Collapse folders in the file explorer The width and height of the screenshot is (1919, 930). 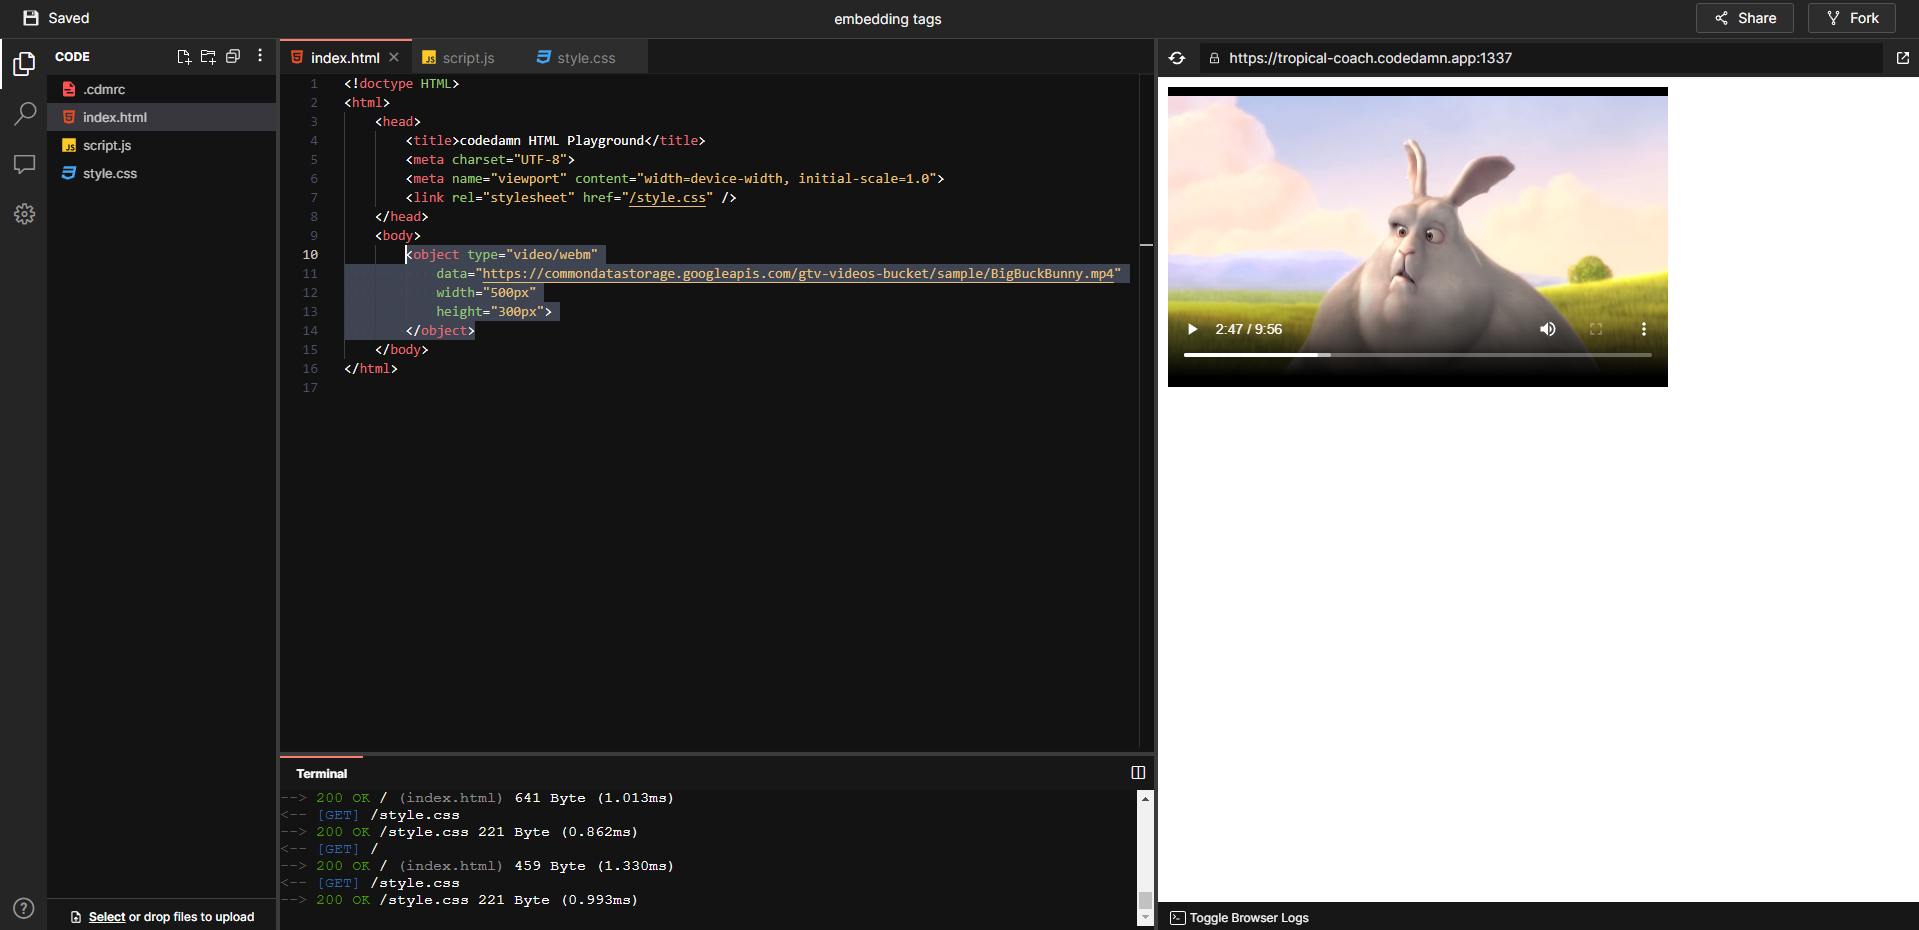[234, 57]
